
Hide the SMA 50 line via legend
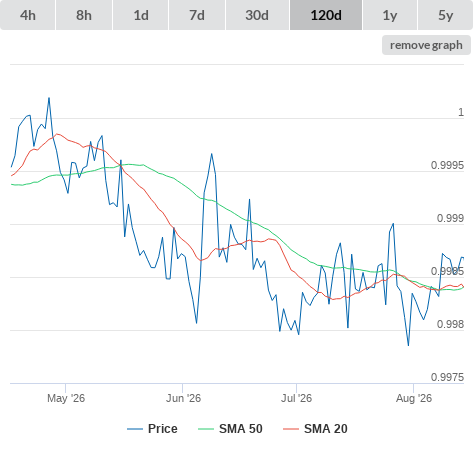coord(241,429)
